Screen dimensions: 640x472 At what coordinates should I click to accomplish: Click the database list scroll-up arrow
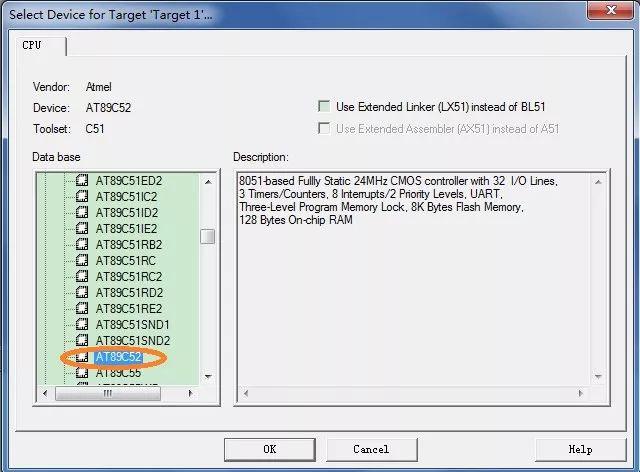208,182
